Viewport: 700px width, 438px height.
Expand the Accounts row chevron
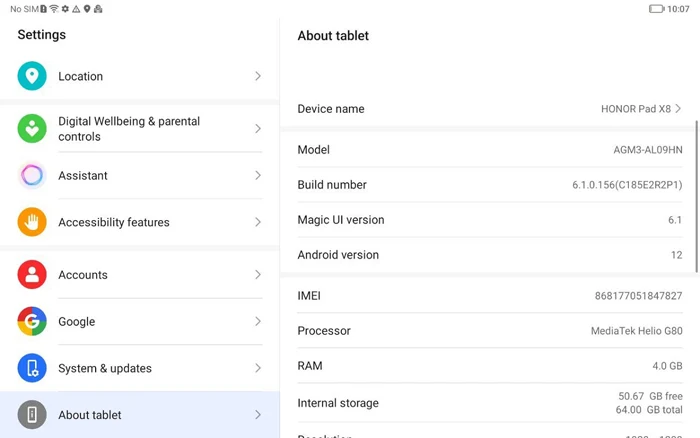click(x=258, y=275)
